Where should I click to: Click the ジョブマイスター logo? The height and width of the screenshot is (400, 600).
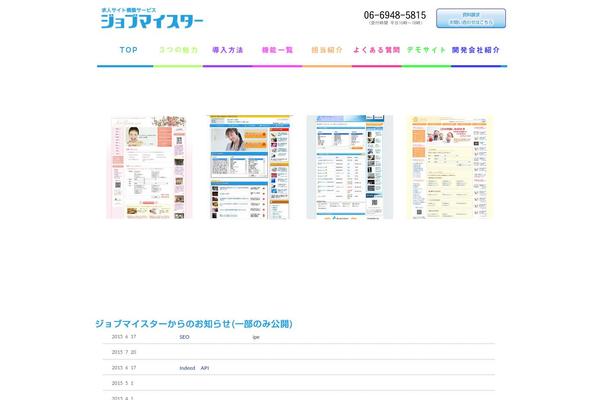(x=152, y=19)
